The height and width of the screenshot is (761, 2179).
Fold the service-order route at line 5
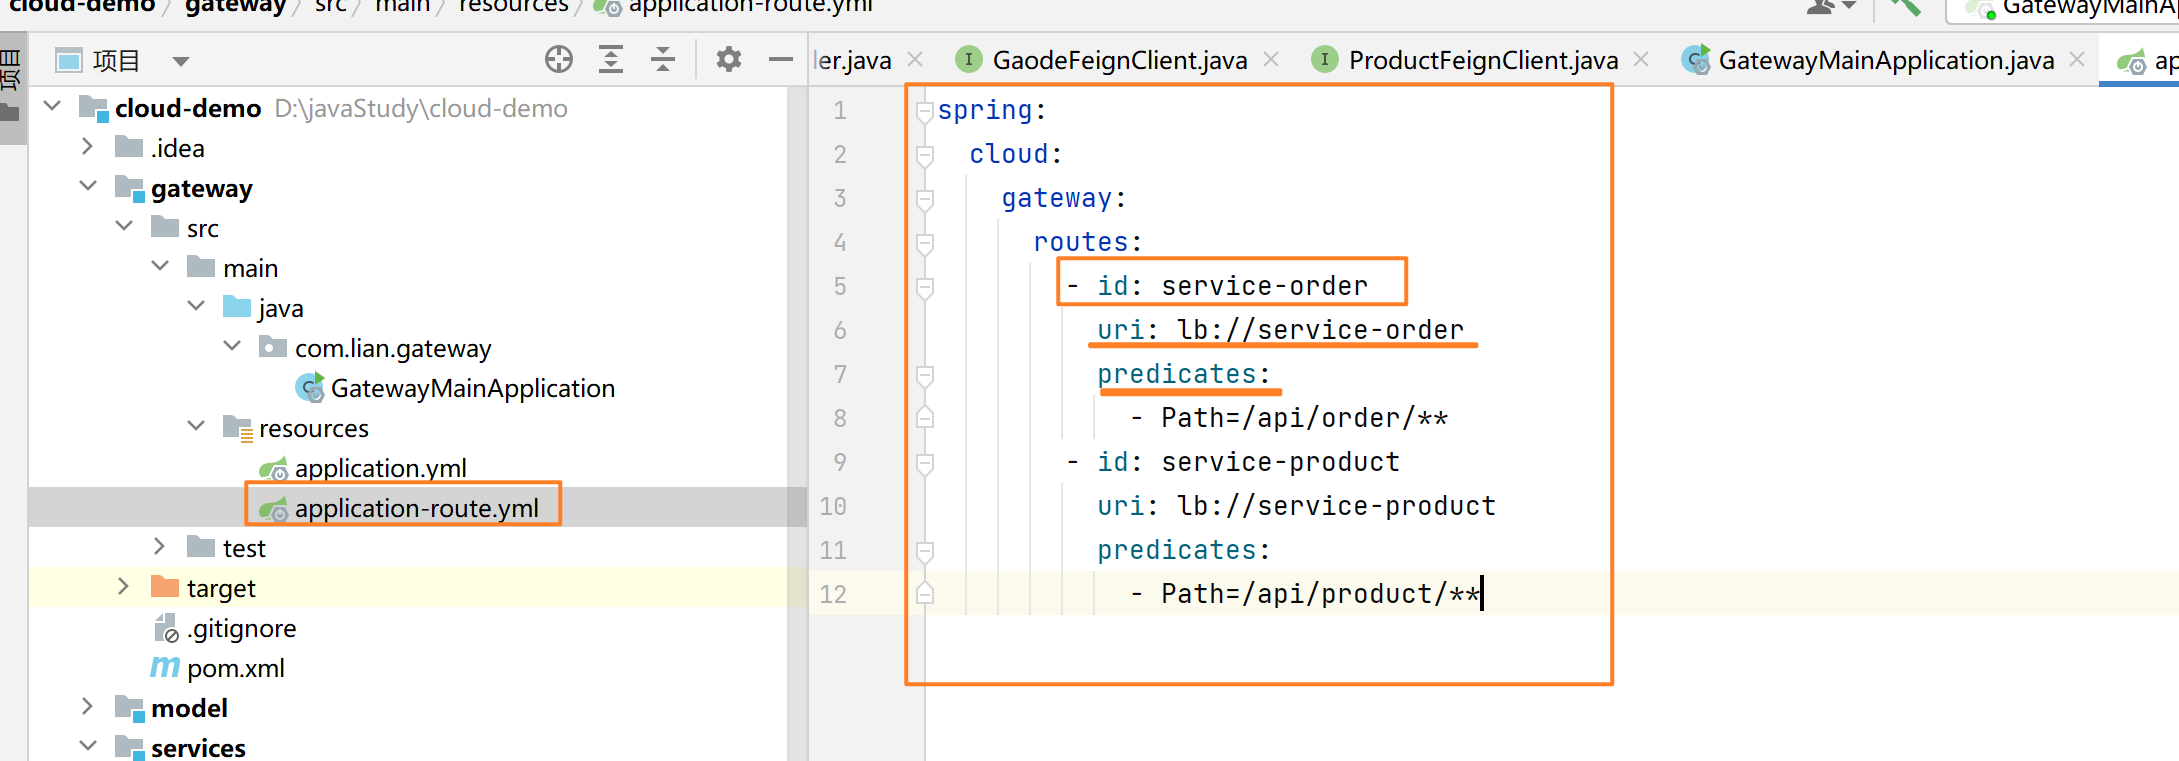pos(925,287)
